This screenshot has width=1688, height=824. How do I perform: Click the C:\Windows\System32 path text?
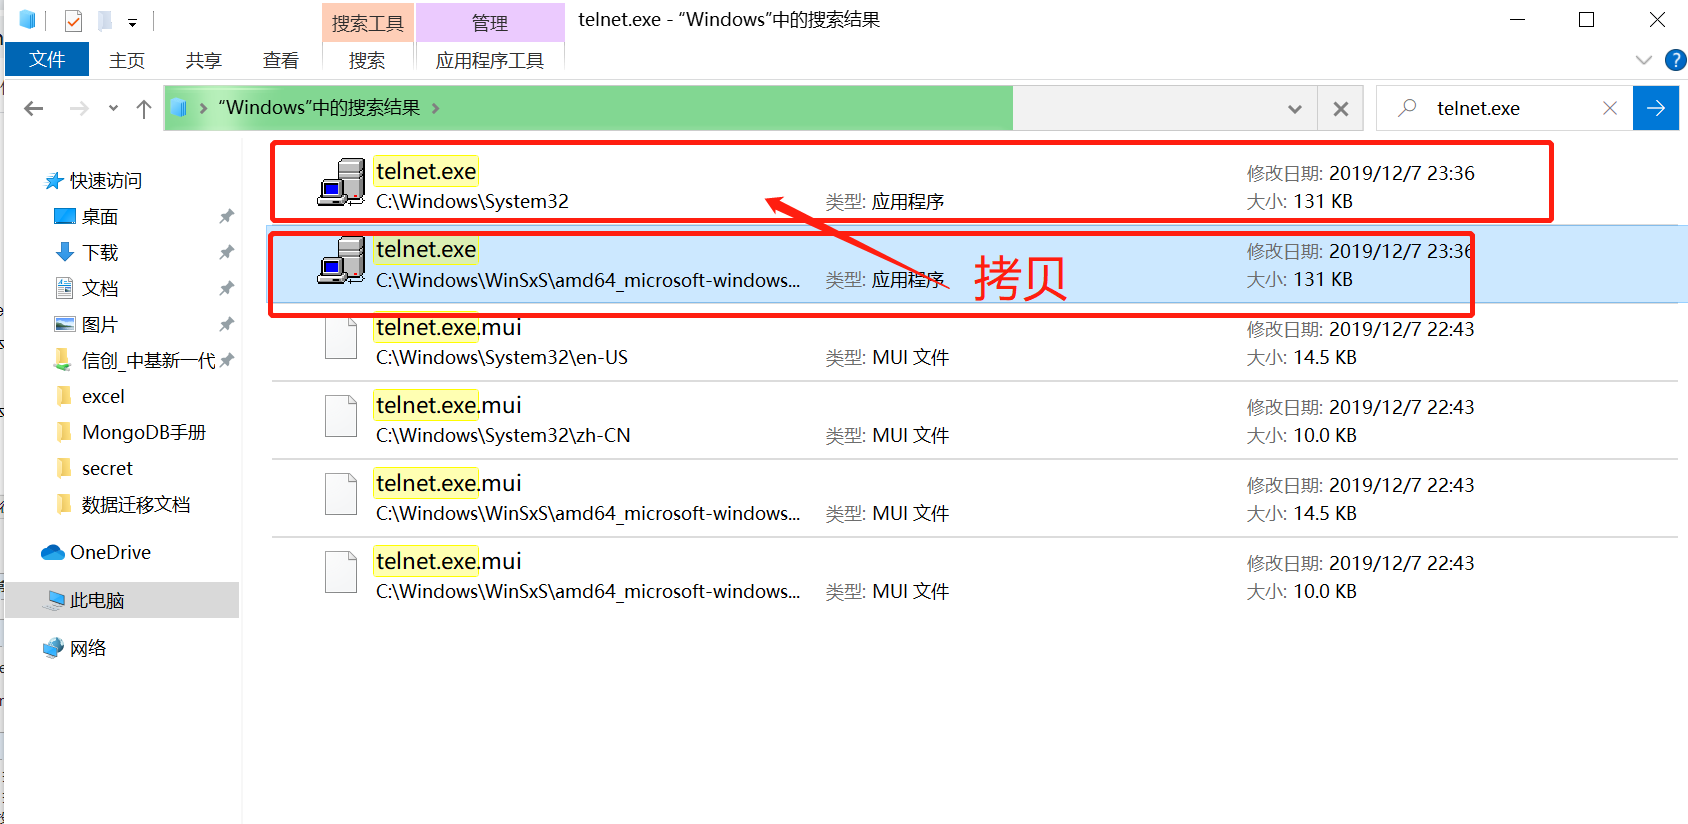click(472, 202)
